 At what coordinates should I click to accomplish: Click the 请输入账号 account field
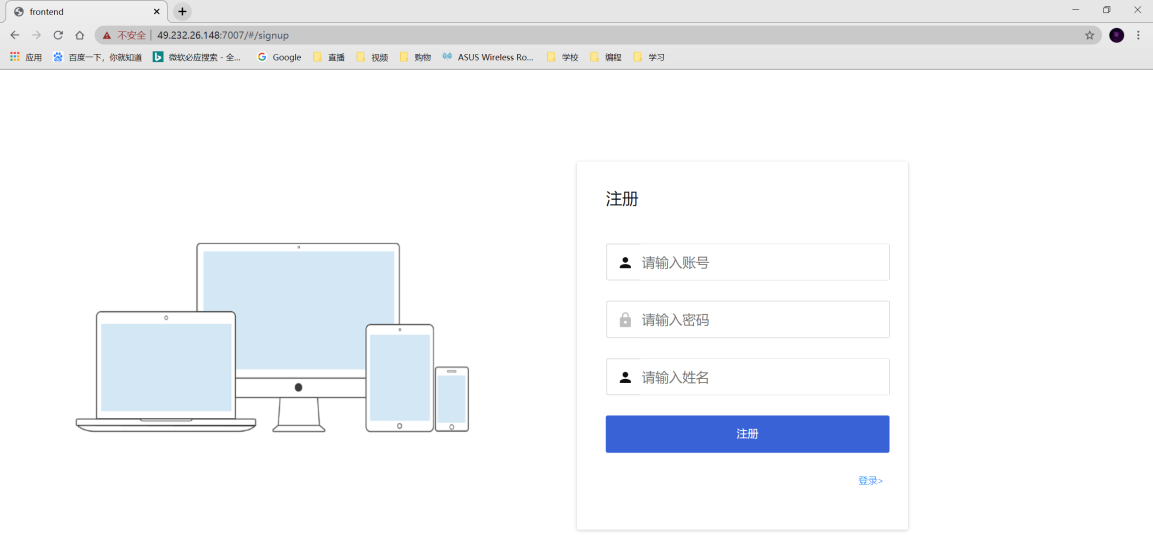tap(748, 262)
